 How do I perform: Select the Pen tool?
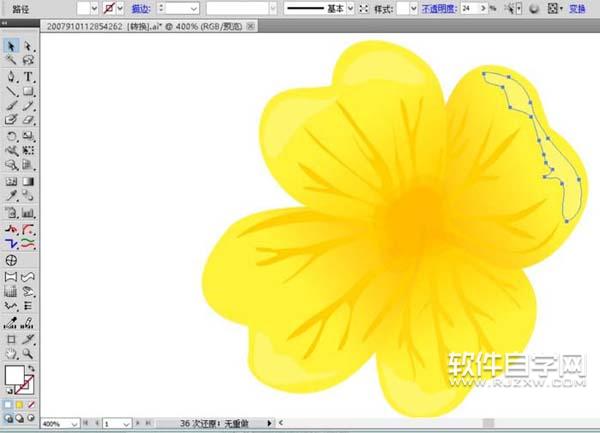(11, 76)
